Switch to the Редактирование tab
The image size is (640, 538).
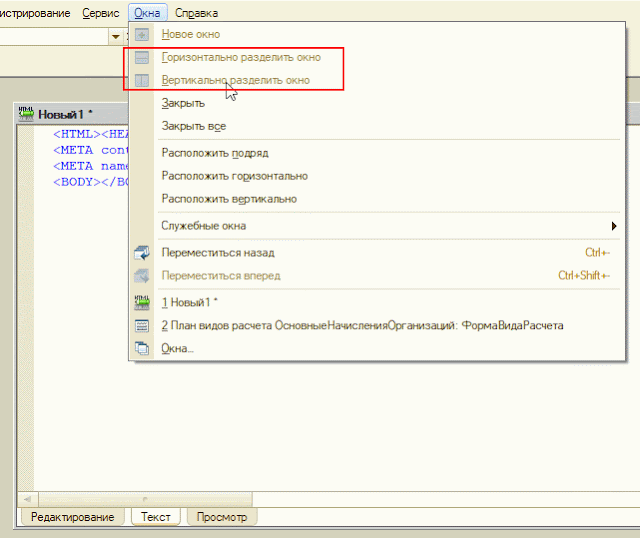[x=73, y=517]
